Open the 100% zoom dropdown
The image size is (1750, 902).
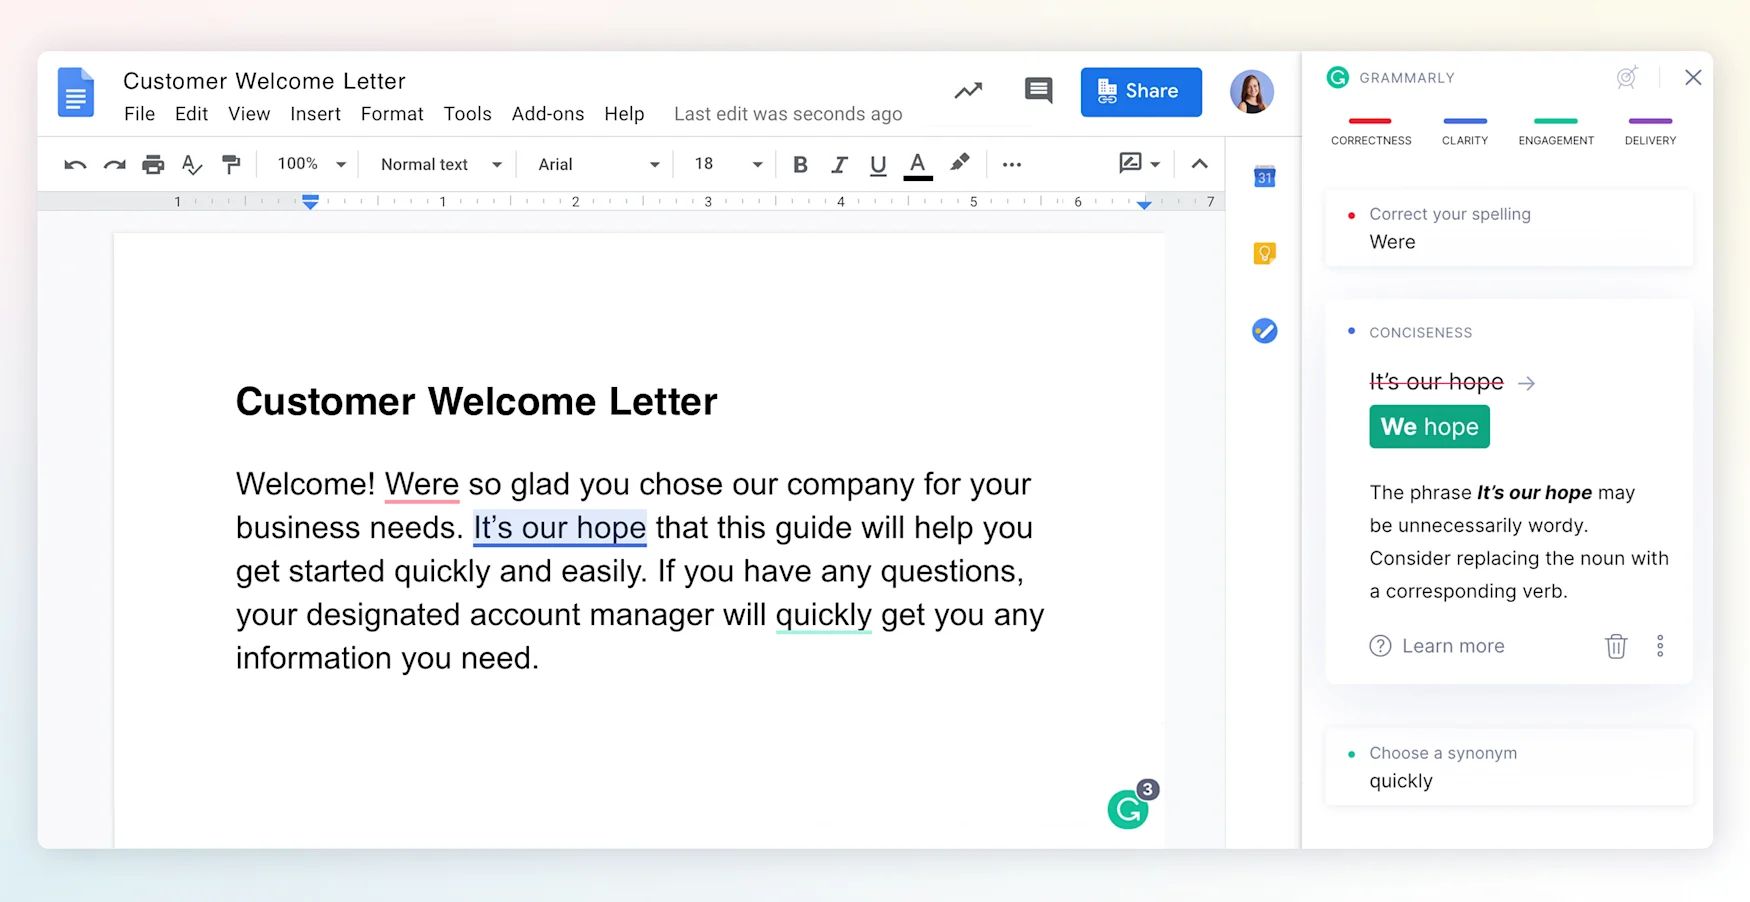point(311,164)
